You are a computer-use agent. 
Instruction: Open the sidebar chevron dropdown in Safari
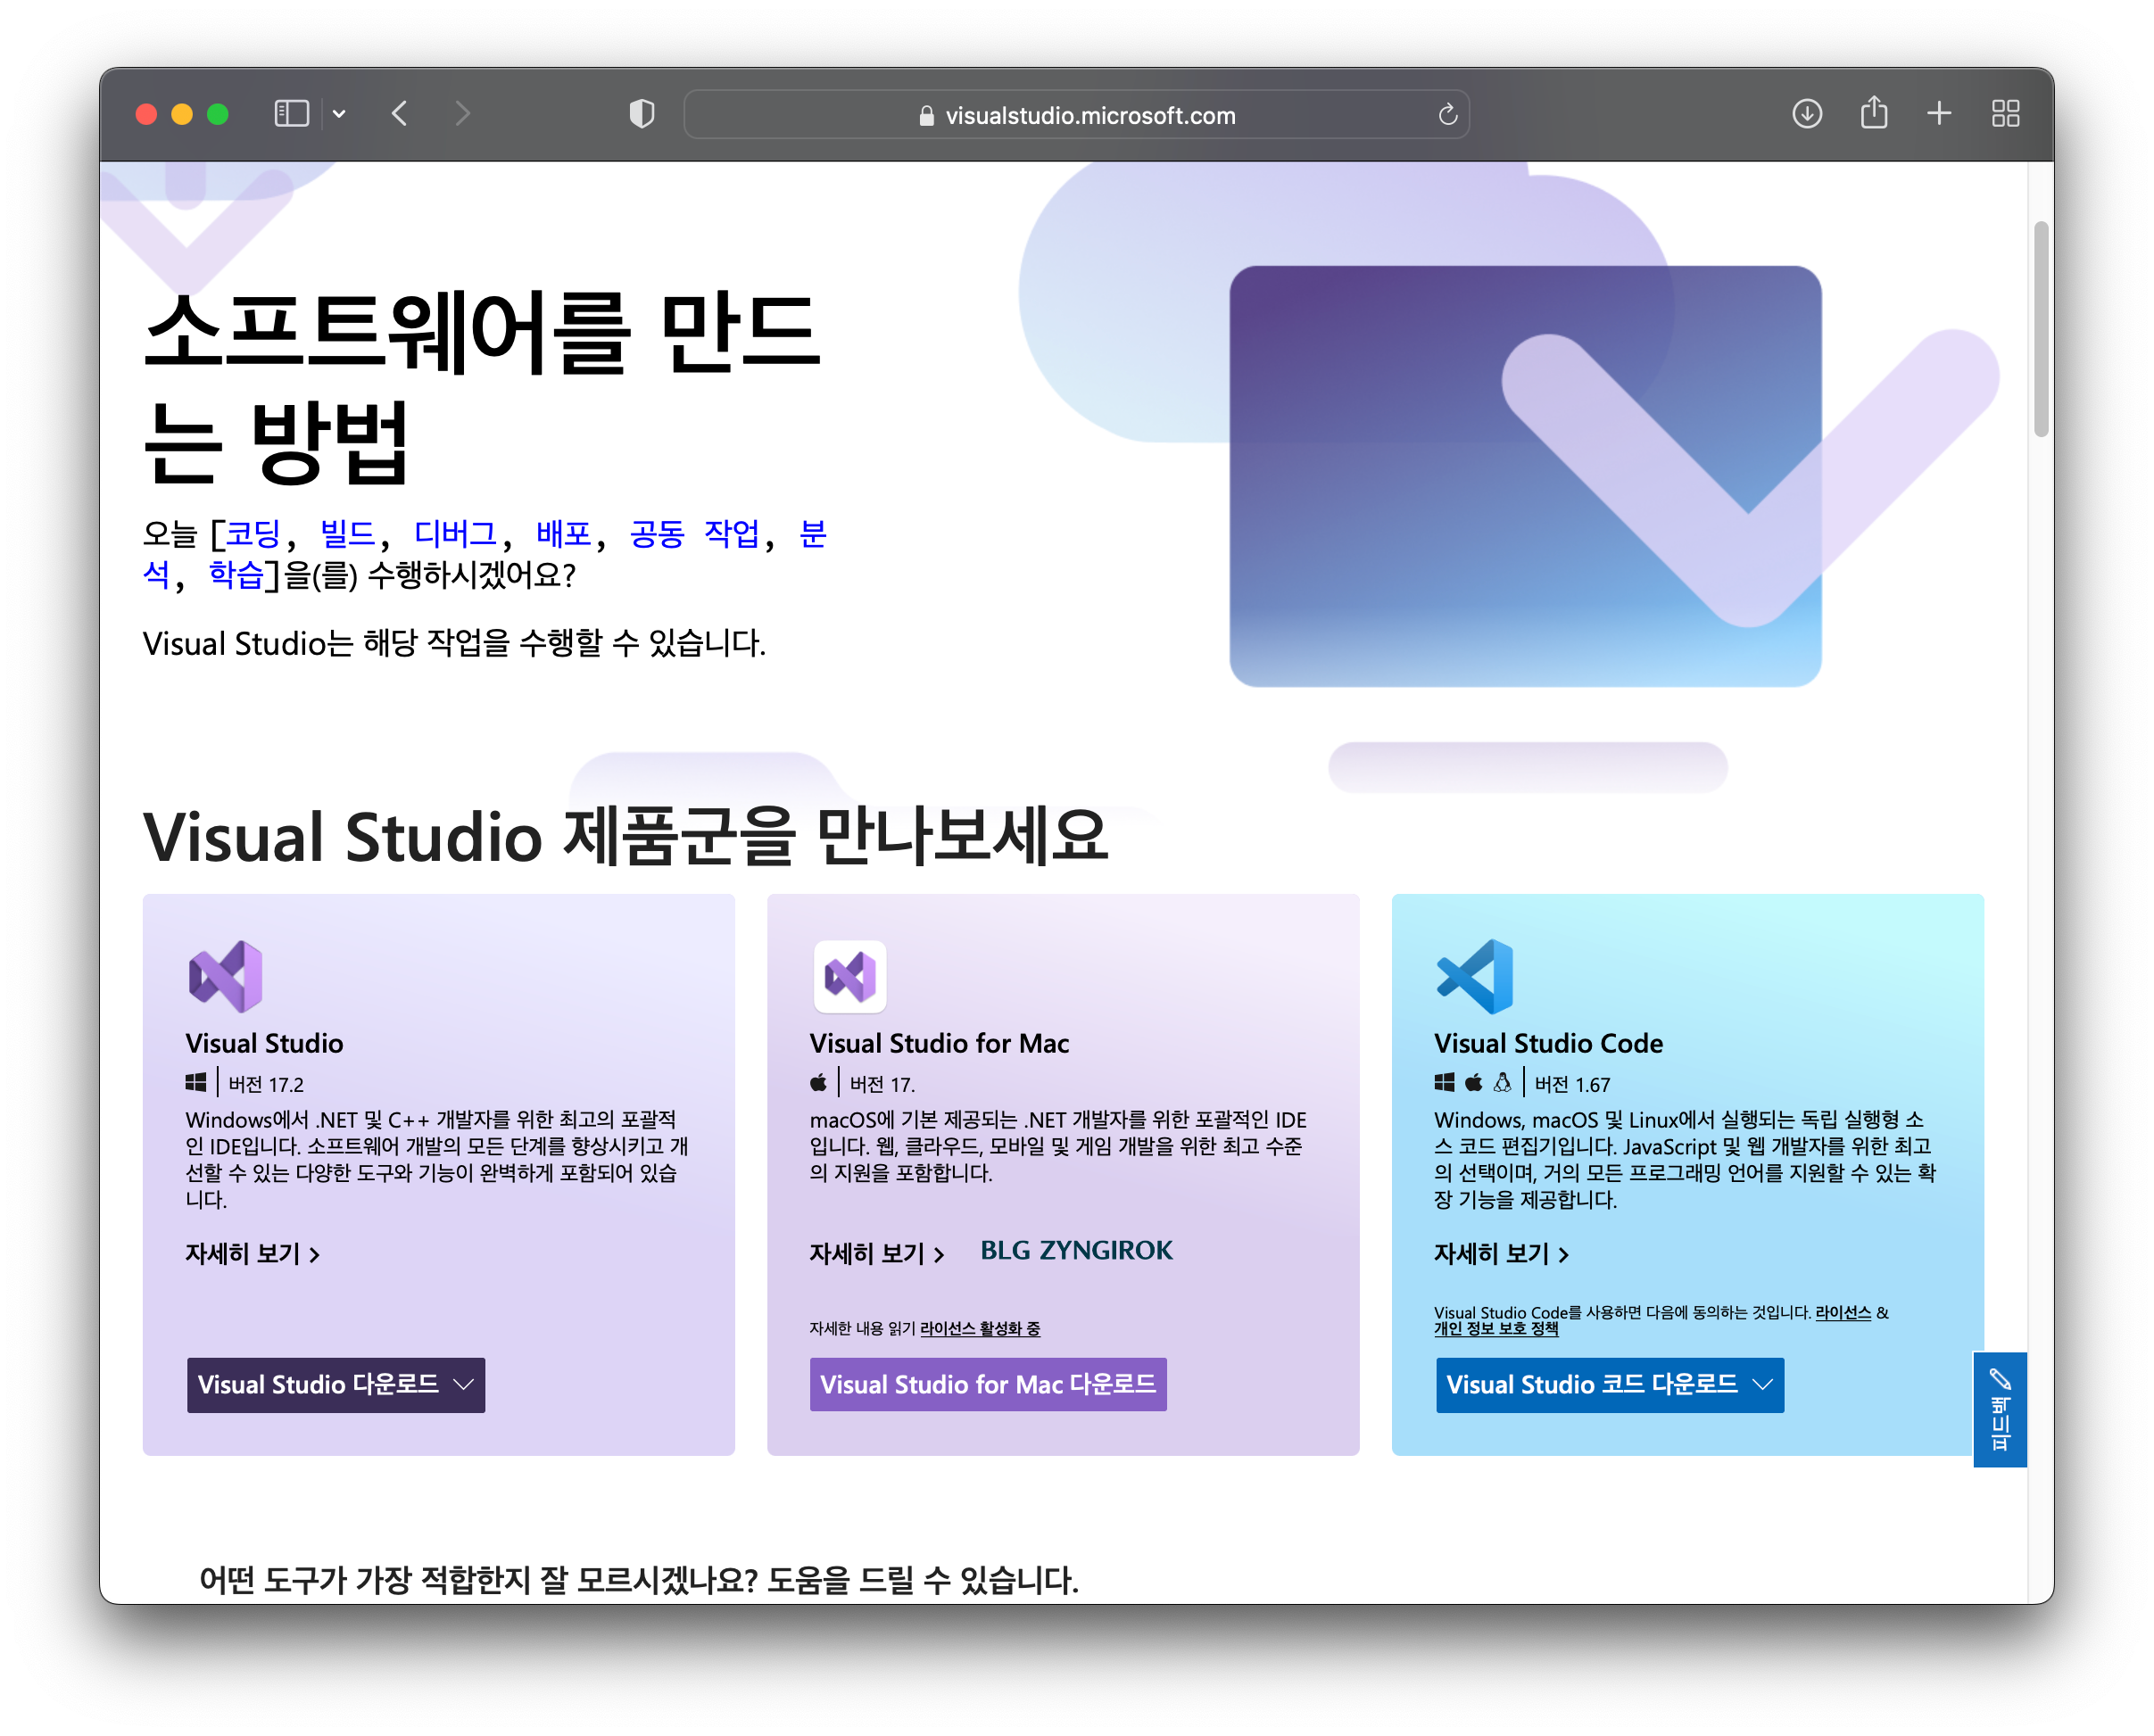339,113
